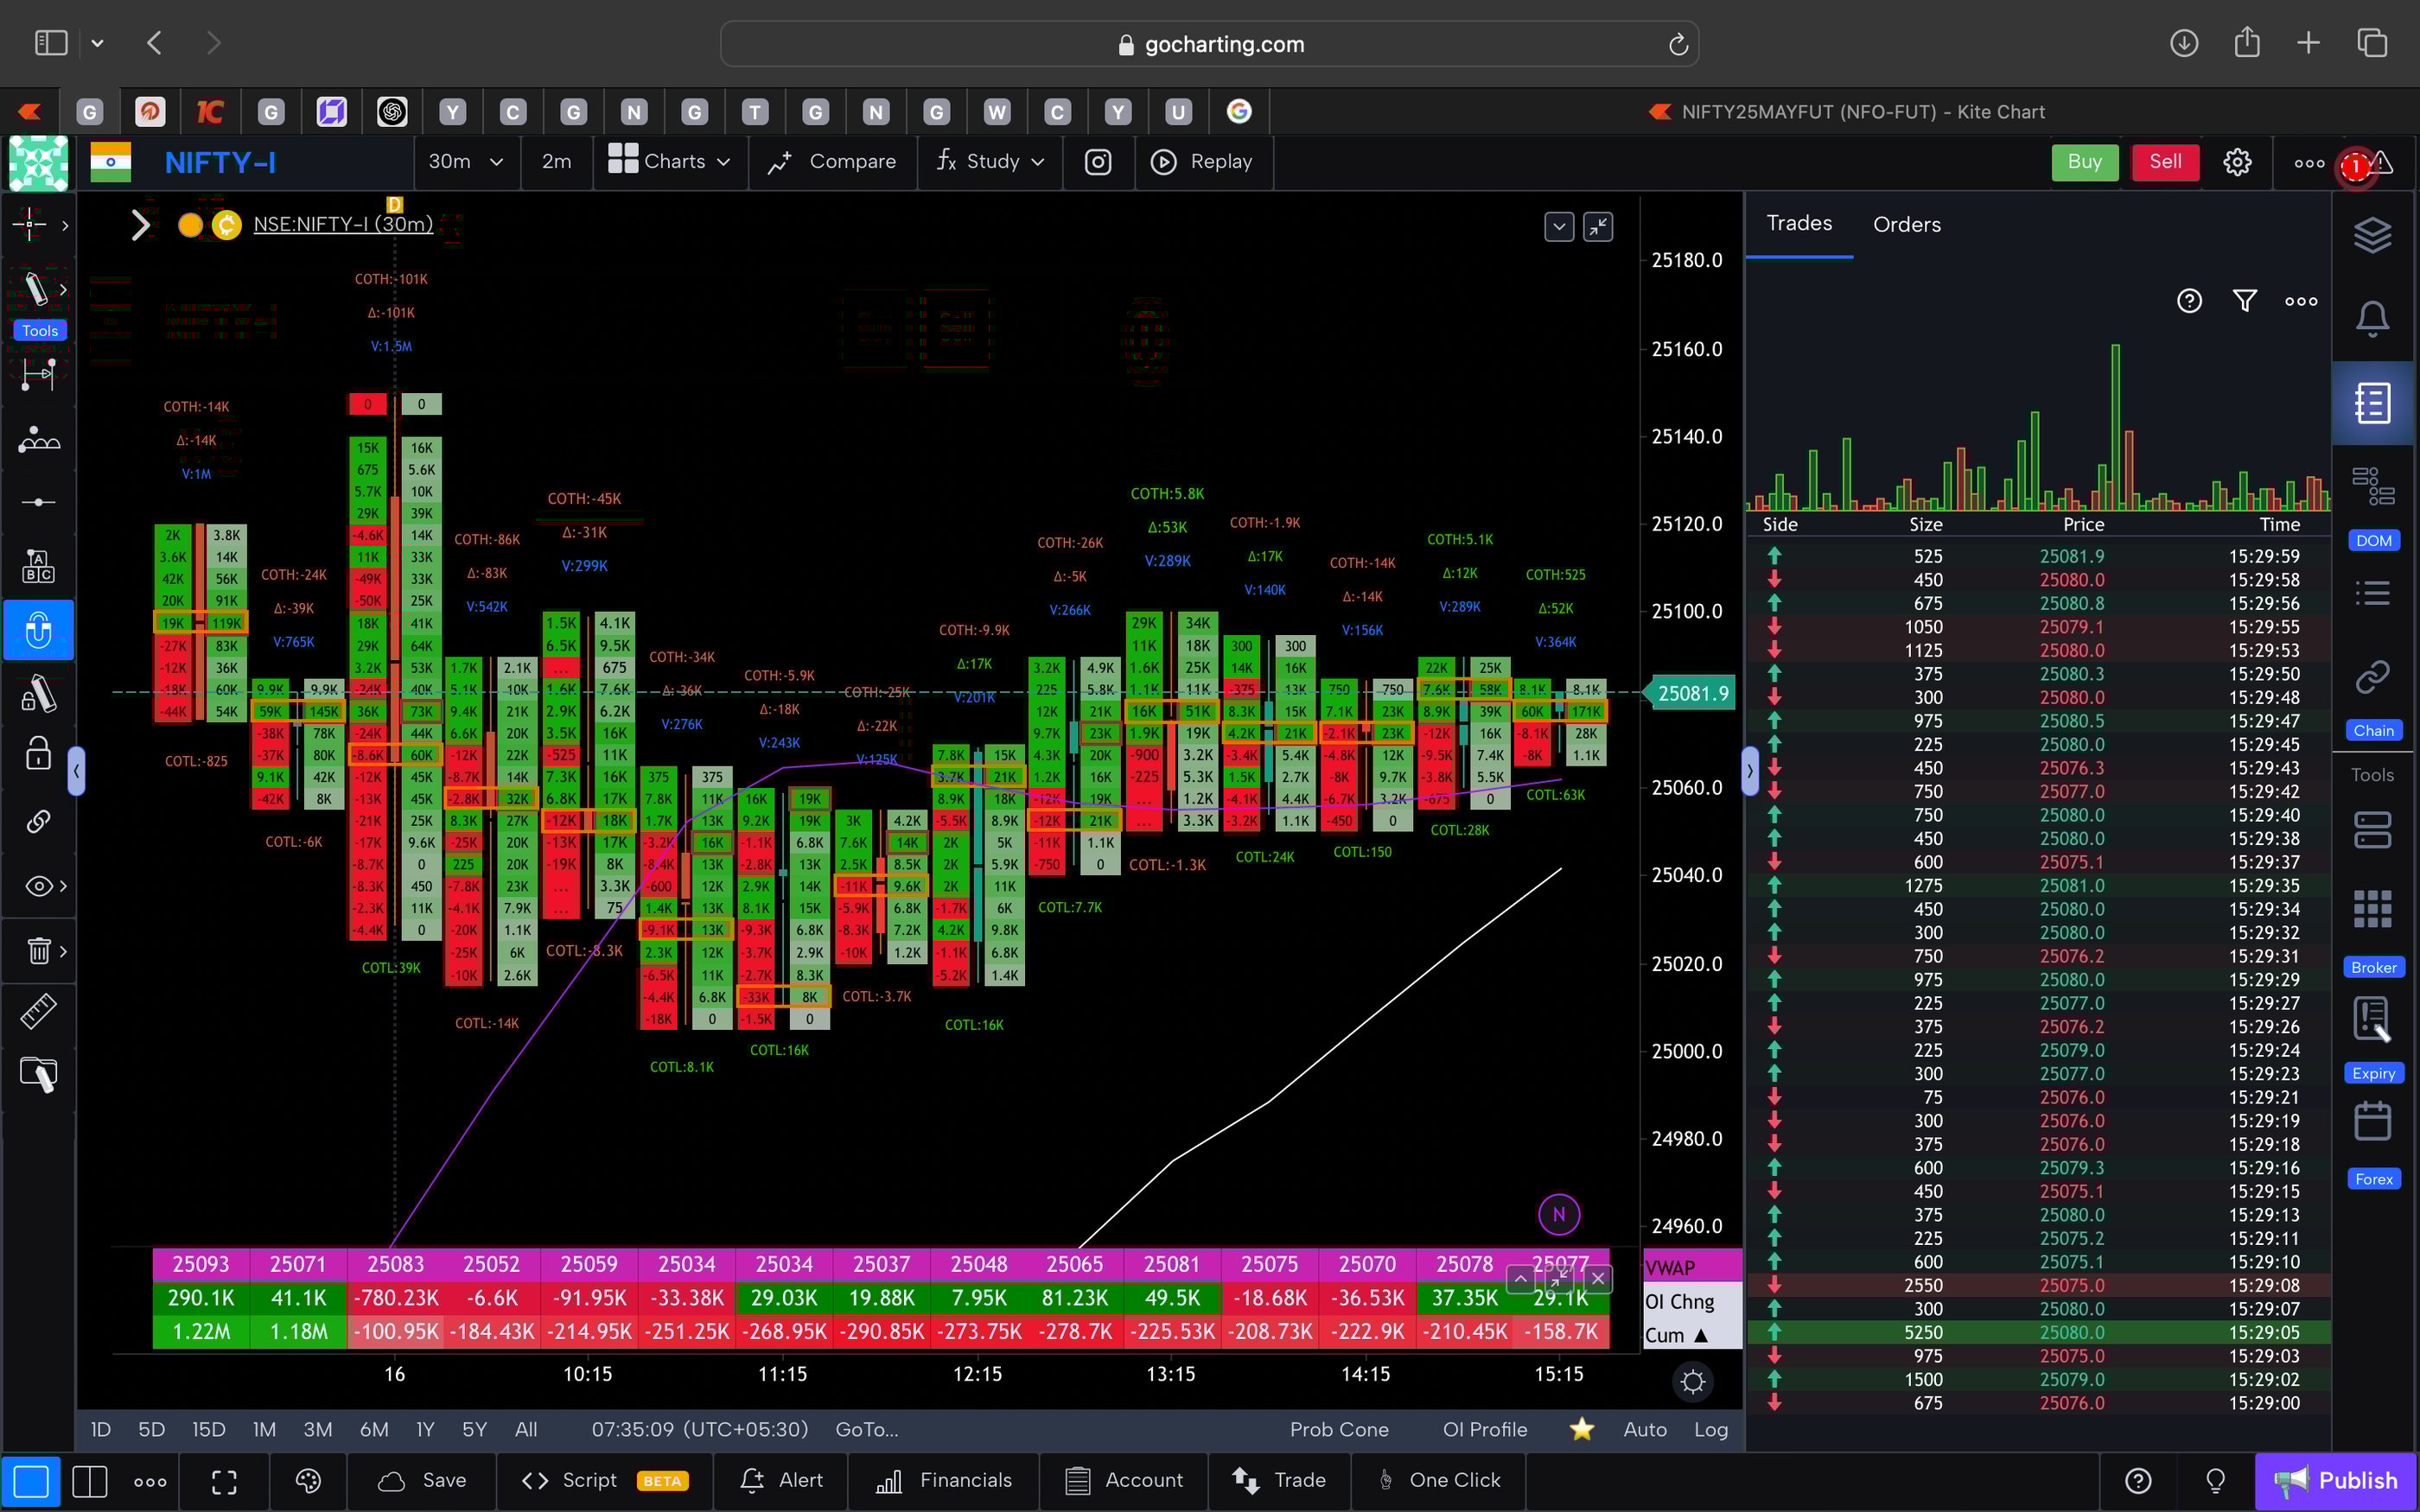Open the 30m timeframe dropdown

tap(466, 162)
